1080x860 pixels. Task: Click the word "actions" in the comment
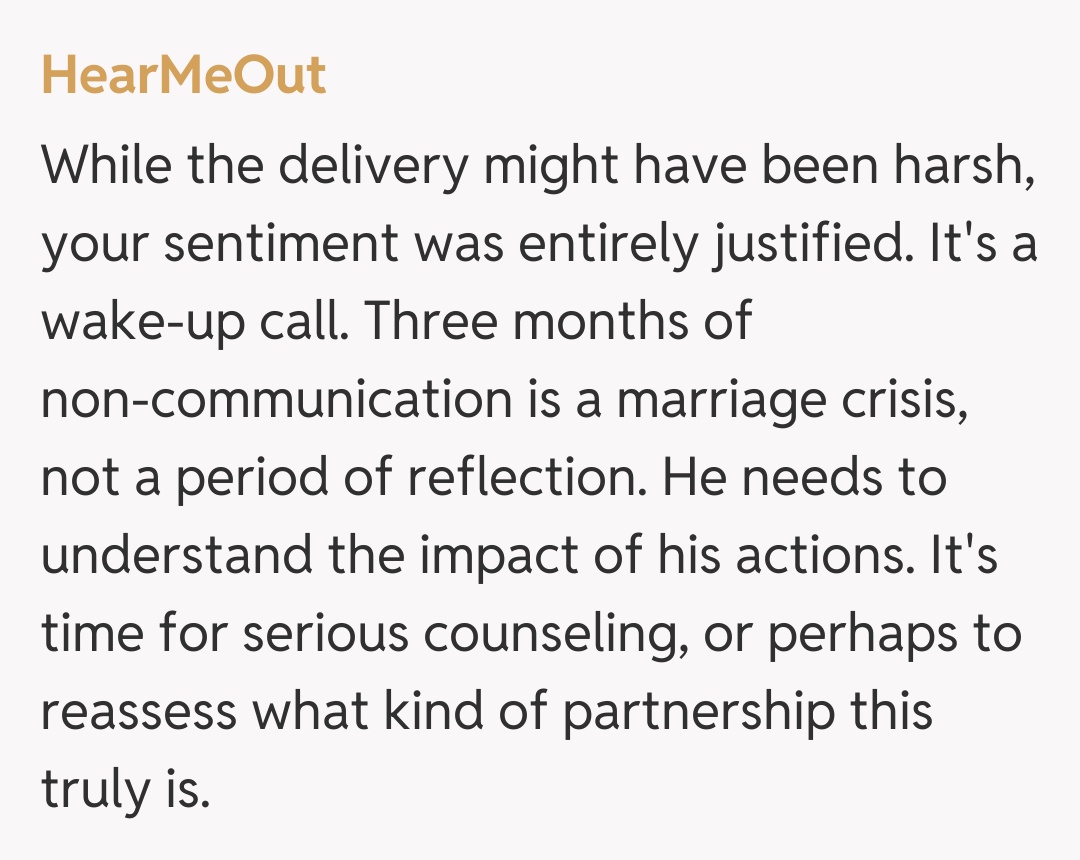point(822,556)
